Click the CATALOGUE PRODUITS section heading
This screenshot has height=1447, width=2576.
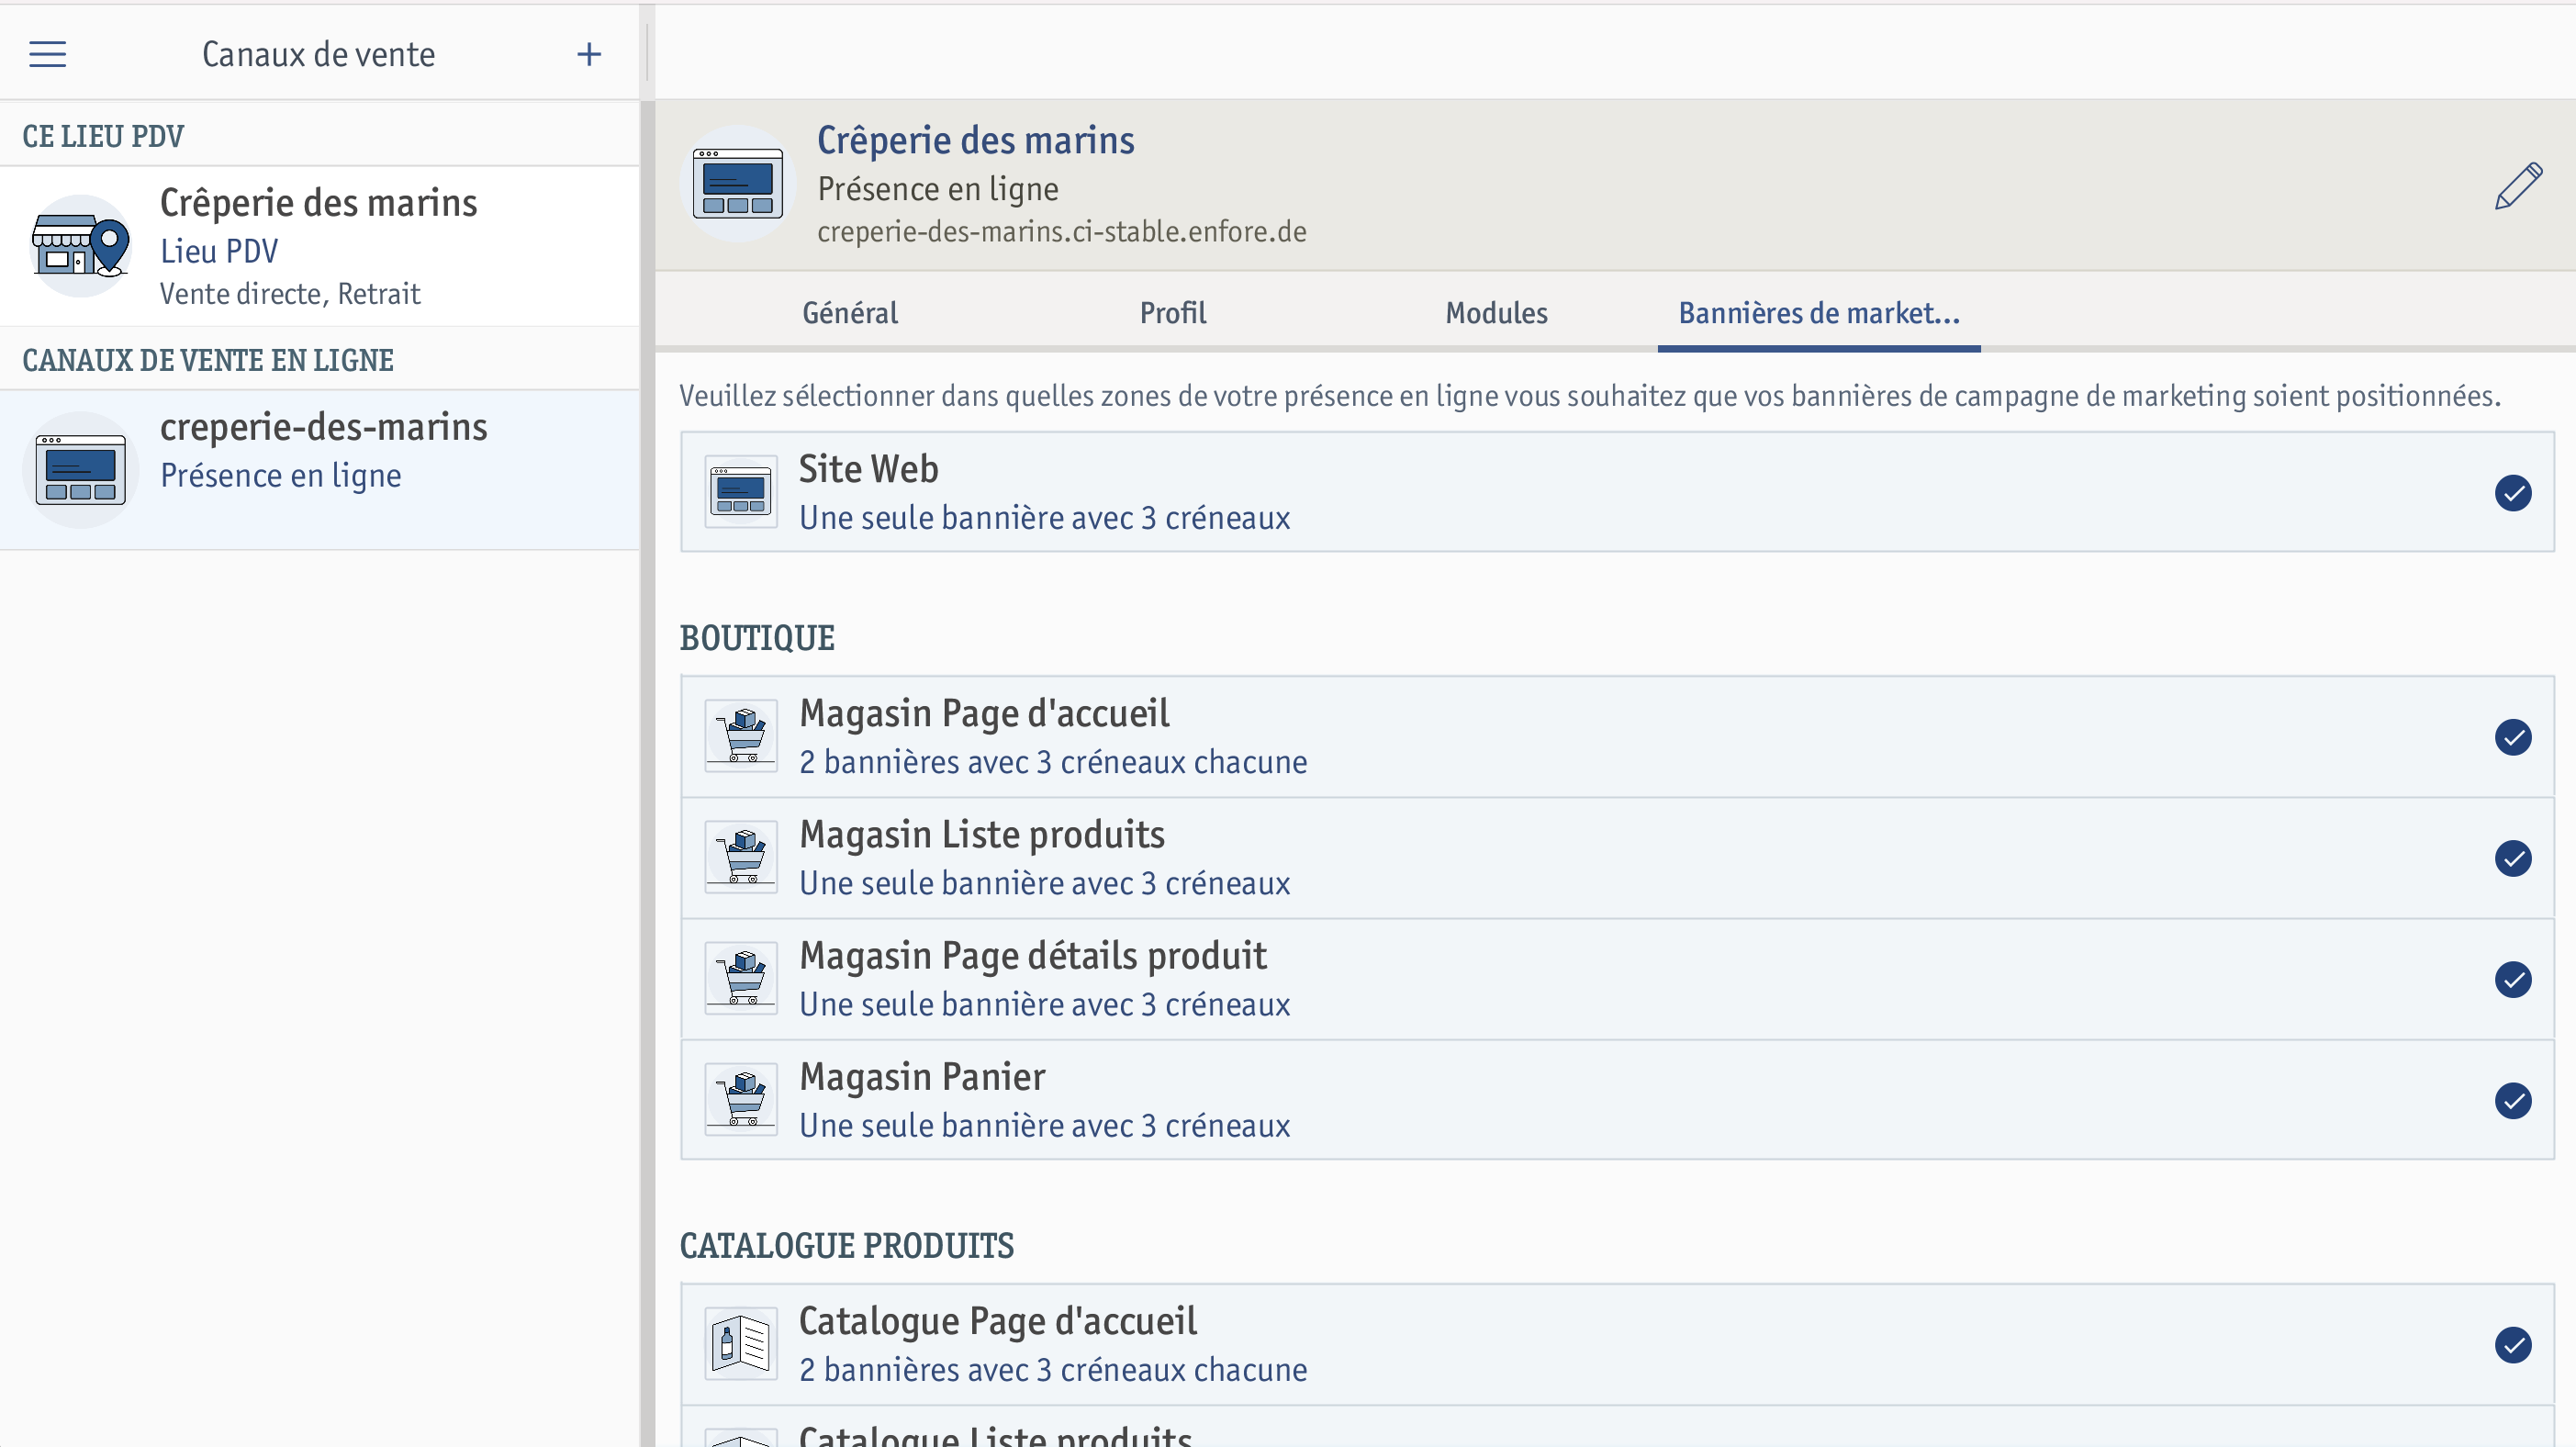tap(846, 1246)
